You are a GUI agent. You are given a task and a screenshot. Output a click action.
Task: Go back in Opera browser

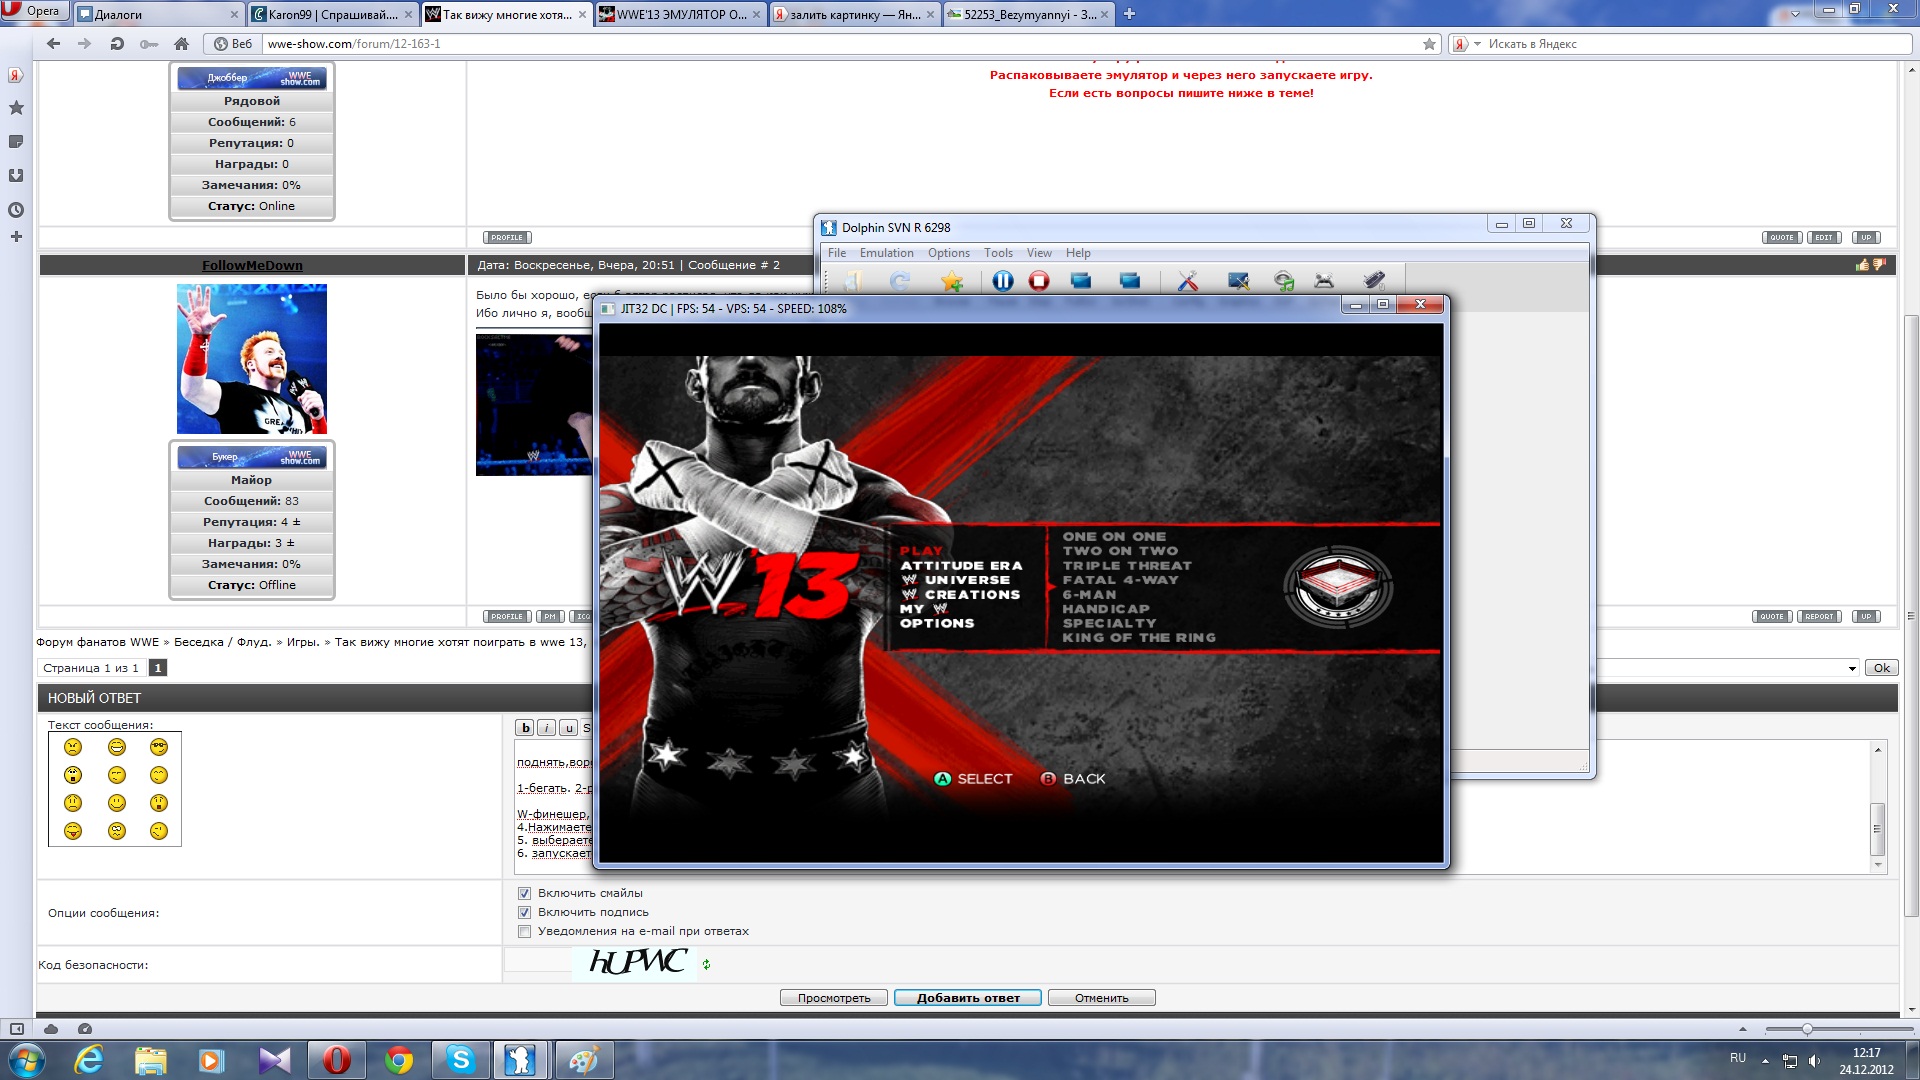54,44
